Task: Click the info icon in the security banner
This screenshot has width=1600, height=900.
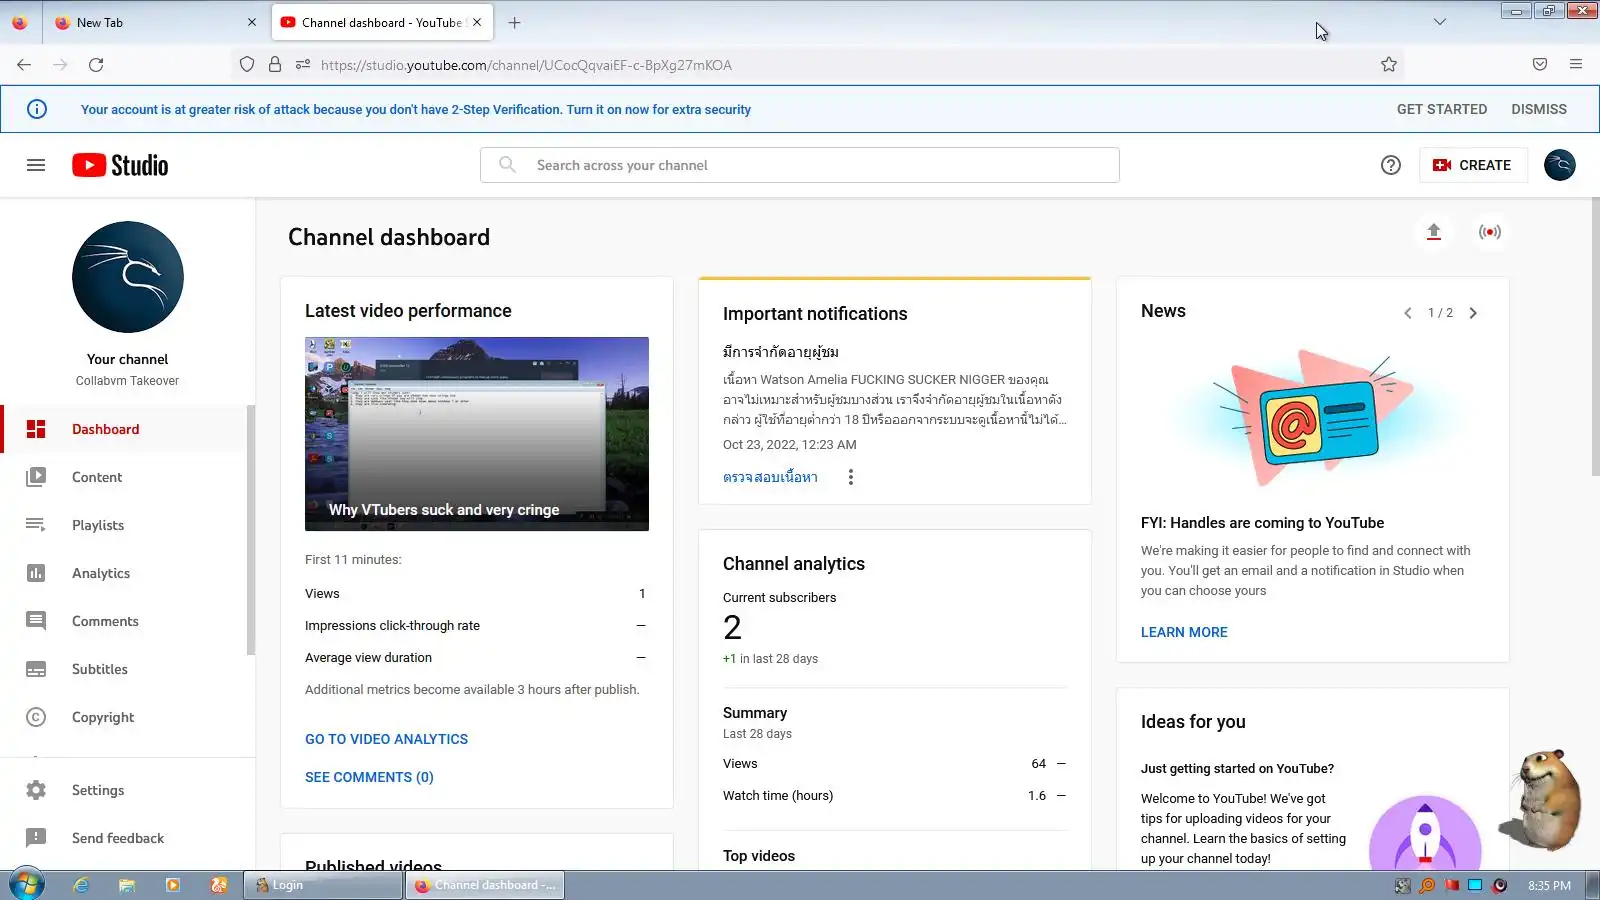Action: pos(37,109)
